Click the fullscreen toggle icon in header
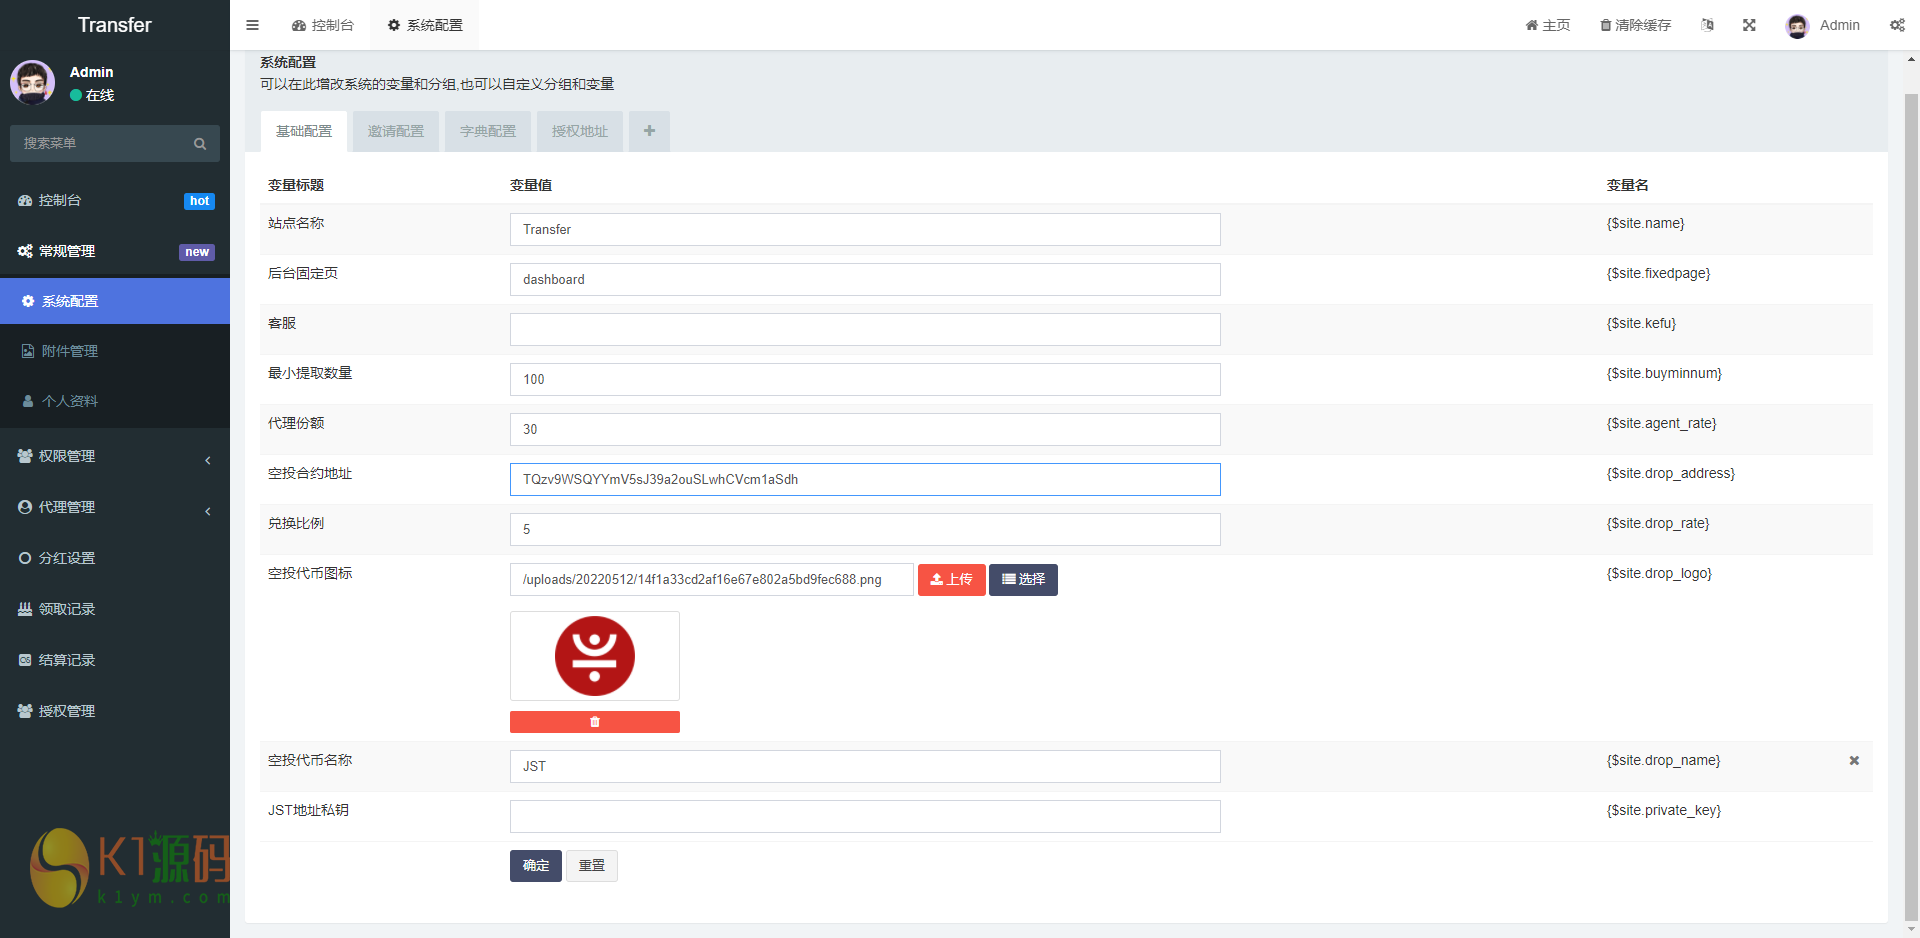The height and width of the screenshot is (938, 1920). click(x=1749, y=25)
